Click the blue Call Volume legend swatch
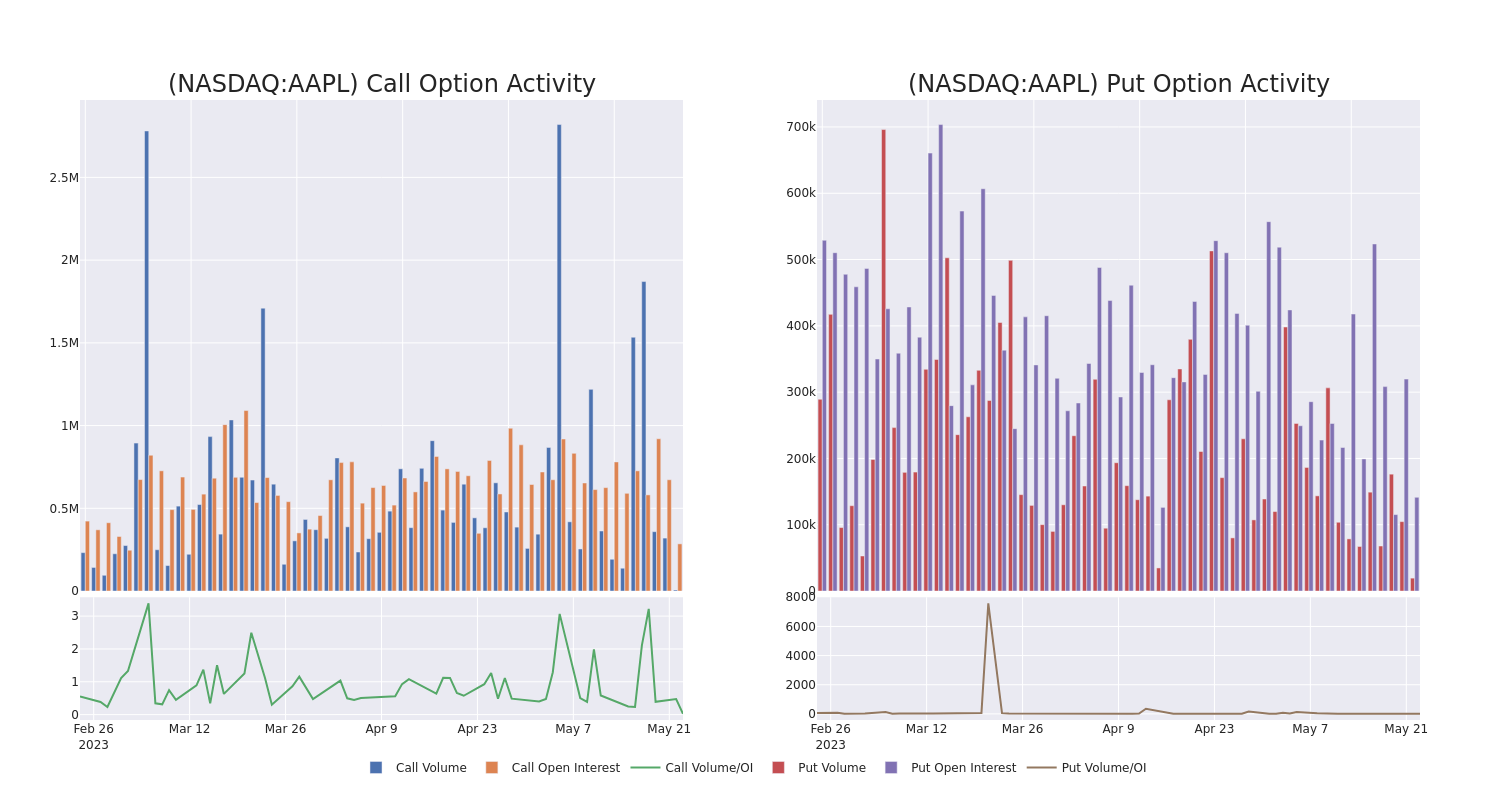The image size is (1500, 800). click(x=376, y=768)
